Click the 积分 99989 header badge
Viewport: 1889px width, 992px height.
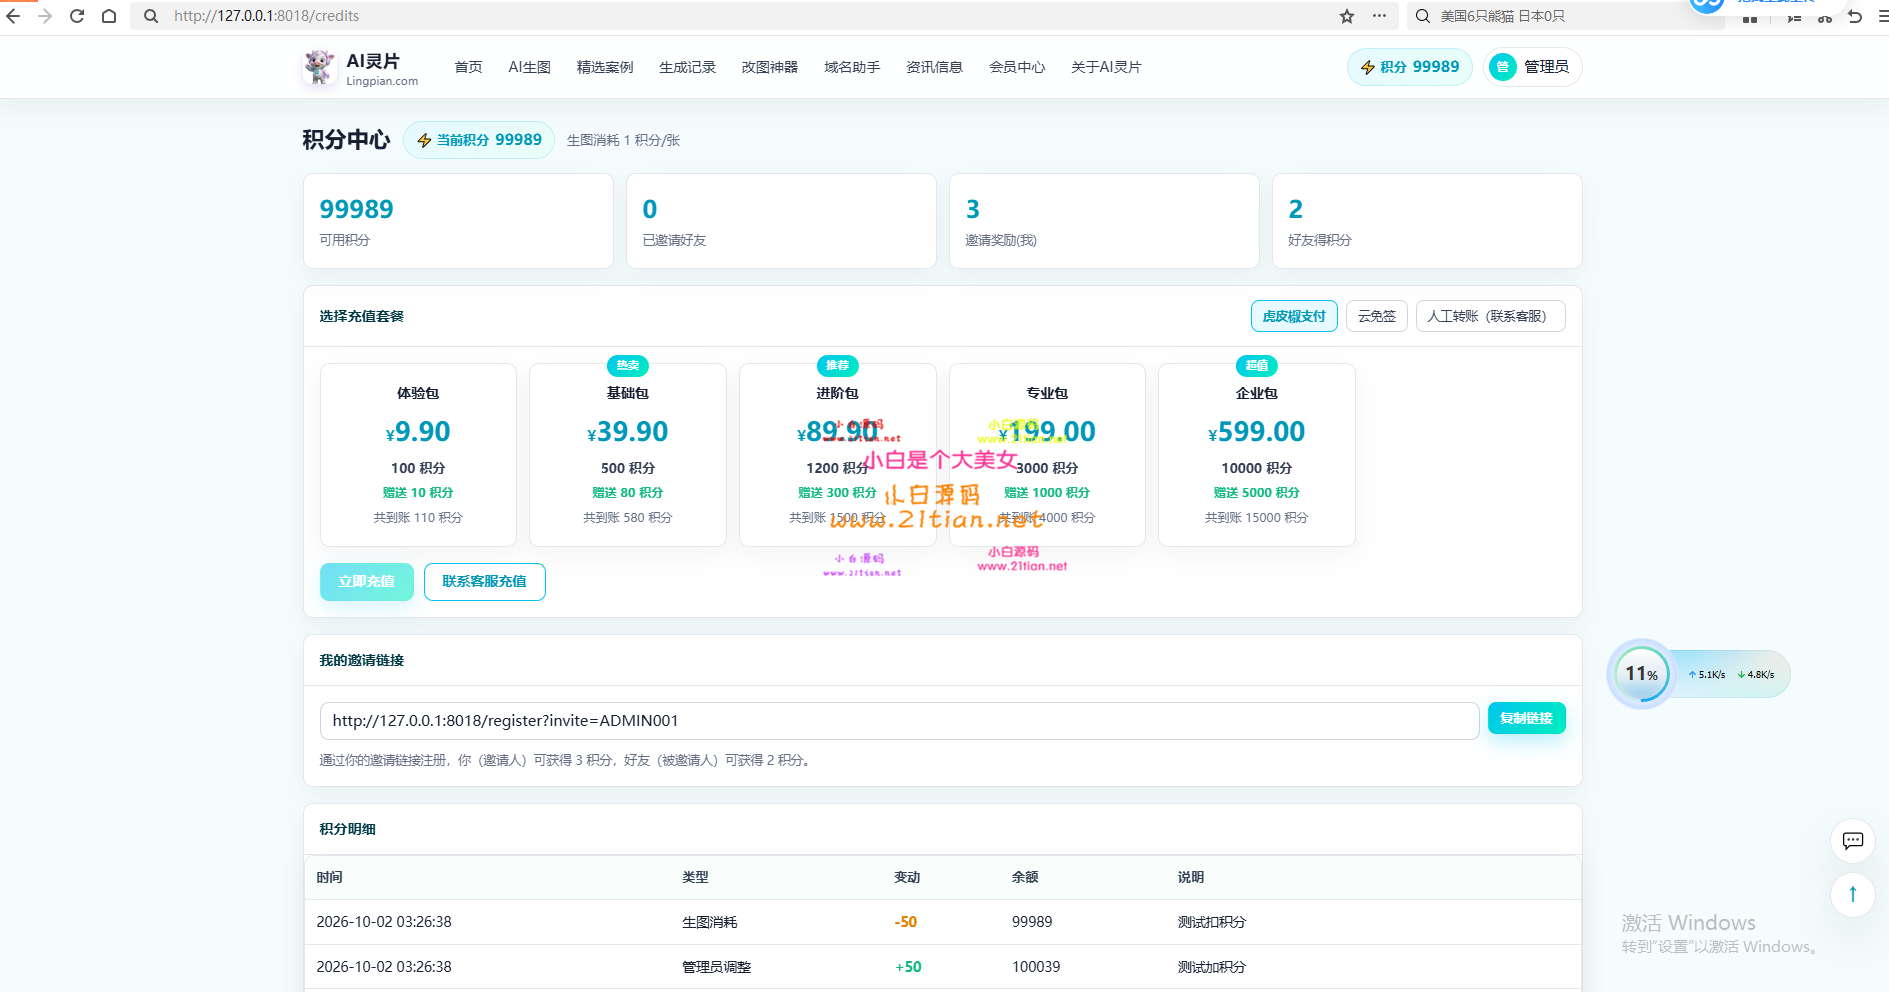click(x=1410, y=67)
